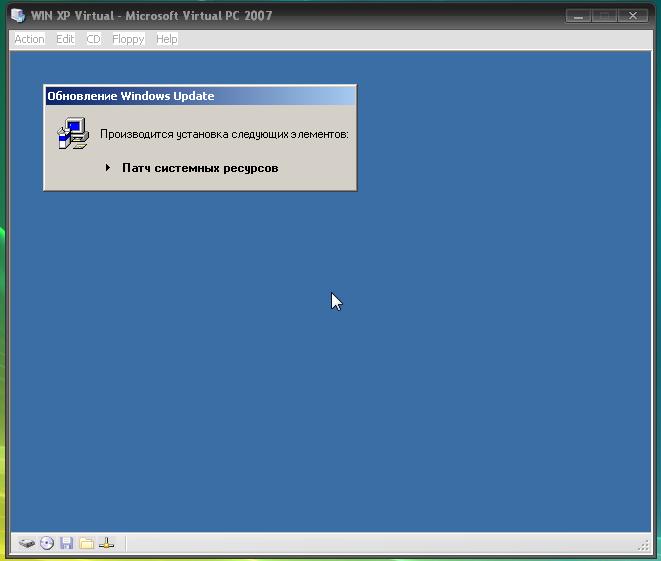Minimize the Virtual PC window

(x=578, y=16)
